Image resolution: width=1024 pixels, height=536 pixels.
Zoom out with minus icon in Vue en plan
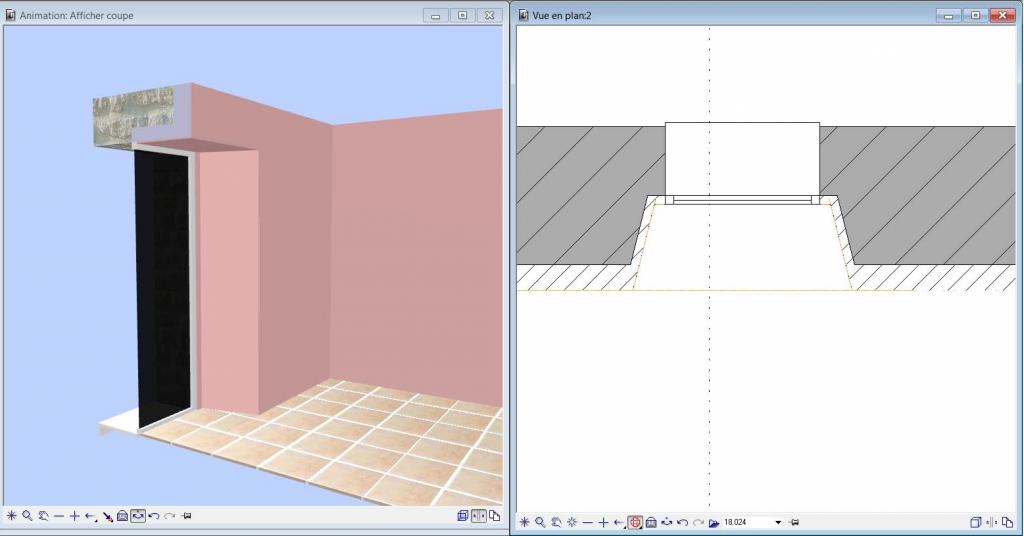click(588, 522)
